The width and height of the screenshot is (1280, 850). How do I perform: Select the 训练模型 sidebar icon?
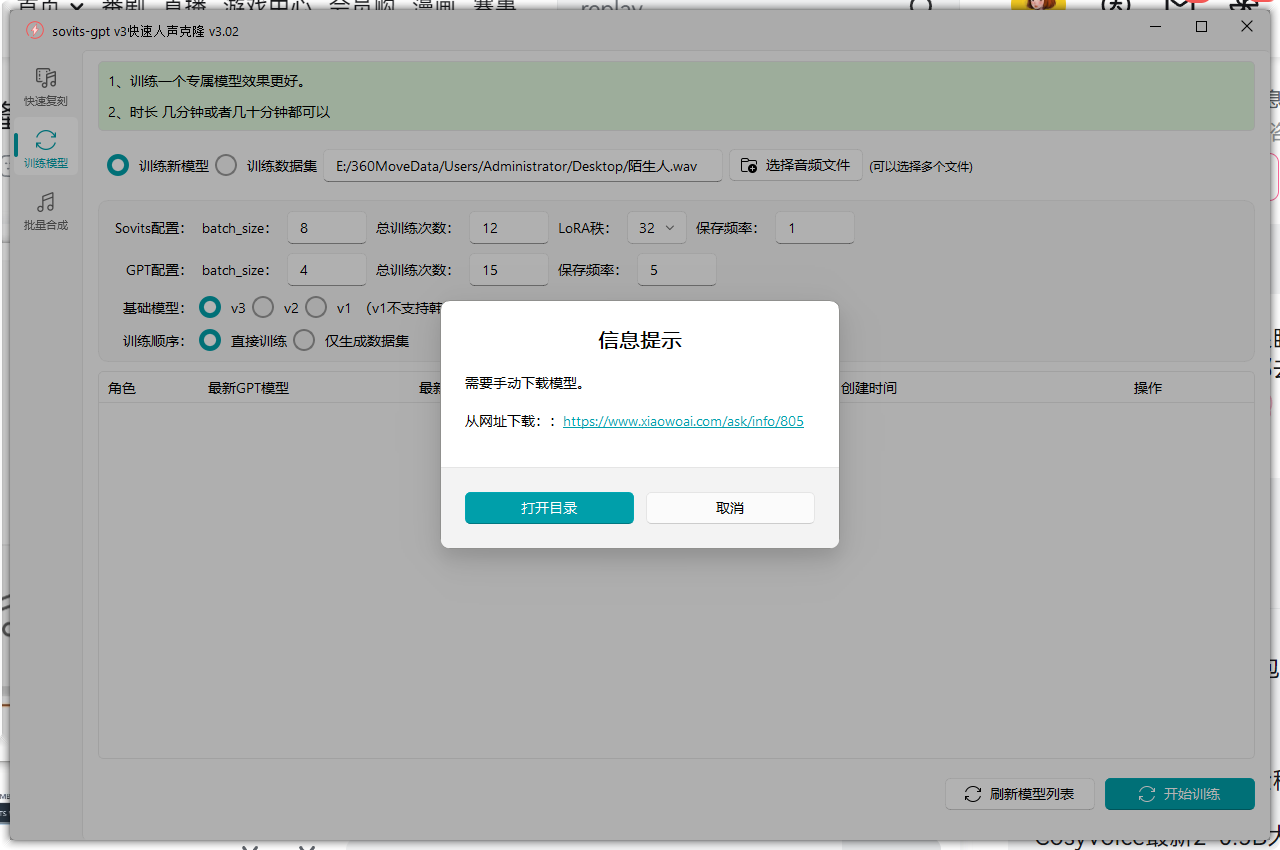(x=45, y=140)
